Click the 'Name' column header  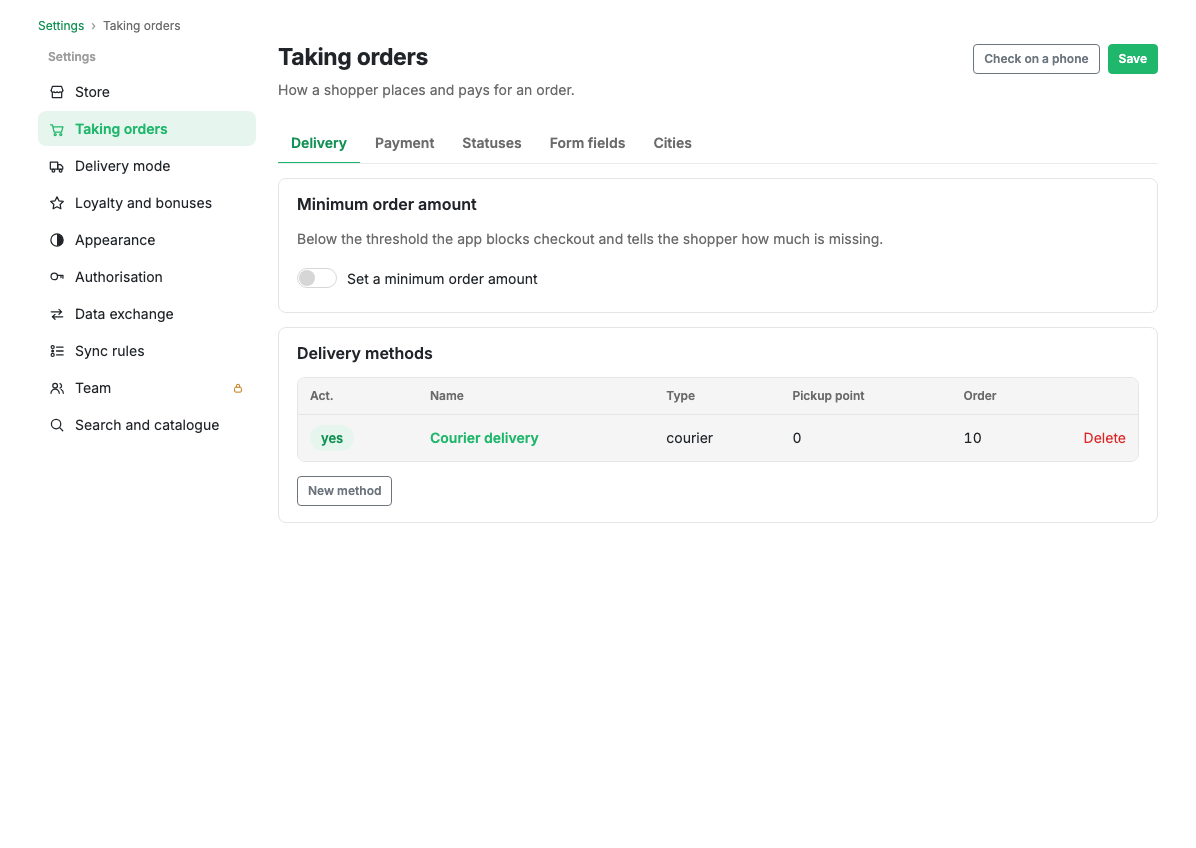tap(447, 396)
